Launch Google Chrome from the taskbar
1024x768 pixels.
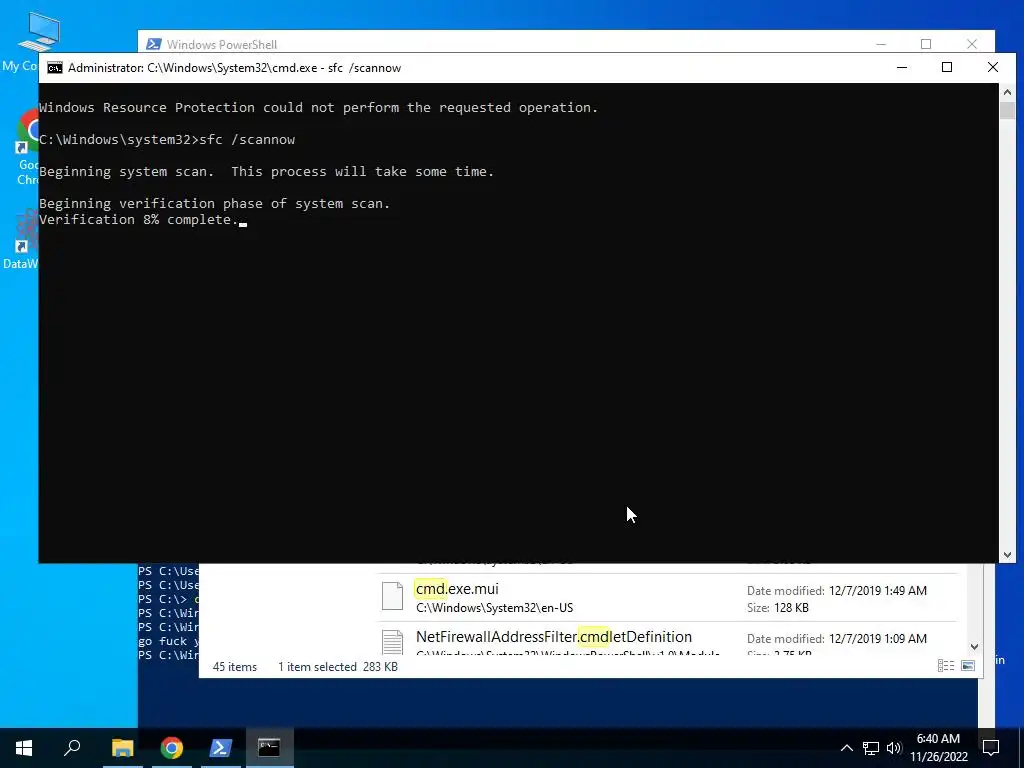pyautogui.click(x=172, y=748)
